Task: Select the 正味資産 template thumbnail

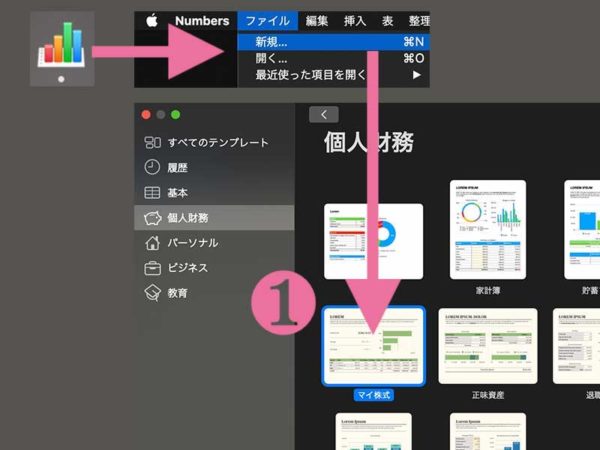Action: click(488, 346)
